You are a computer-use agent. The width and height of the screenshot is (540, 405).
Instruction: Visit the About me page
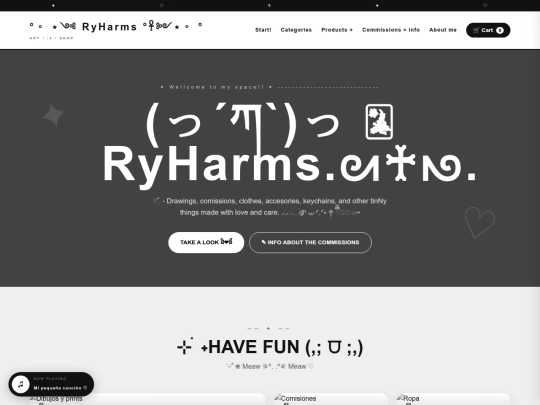pyautogui.click(x=443, y=30)
